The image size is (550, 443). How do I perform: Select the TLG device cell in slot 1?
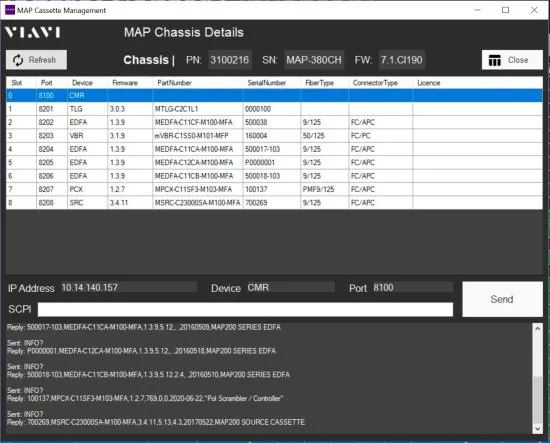87,109
